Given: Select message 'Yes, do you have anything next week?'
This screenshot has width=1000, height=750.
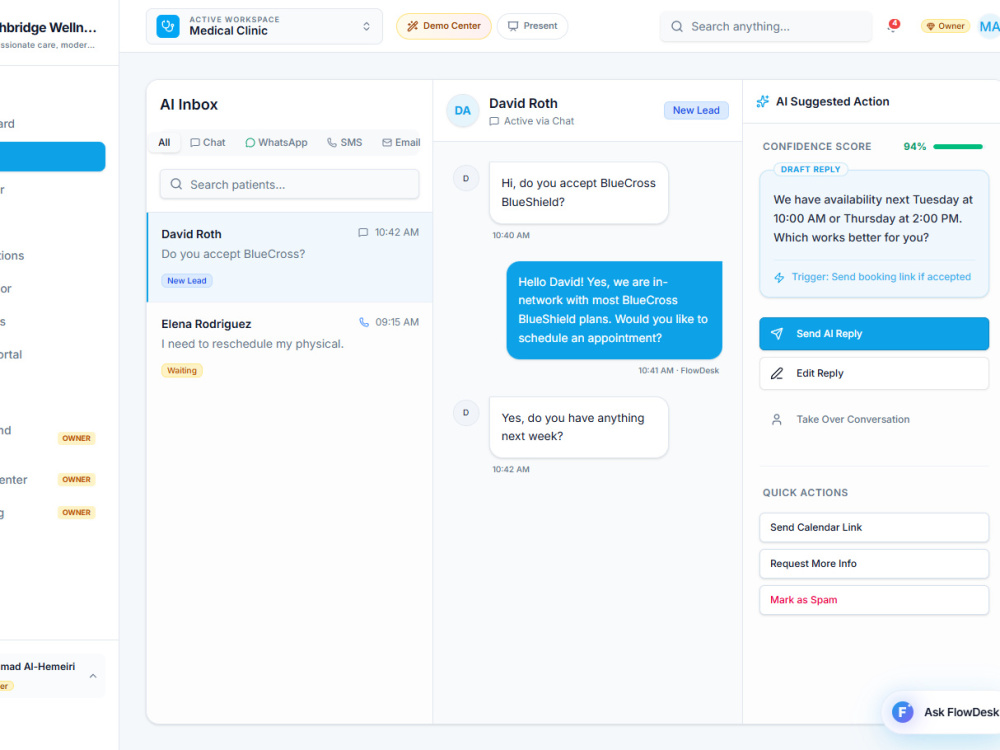Looking at the screenshot, I should 578,427.
